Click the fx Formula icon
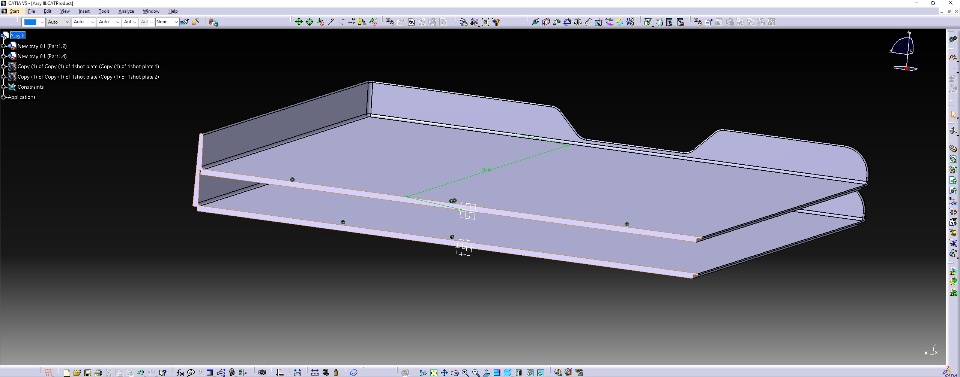 pyautogui.click(x=181, y=372)
